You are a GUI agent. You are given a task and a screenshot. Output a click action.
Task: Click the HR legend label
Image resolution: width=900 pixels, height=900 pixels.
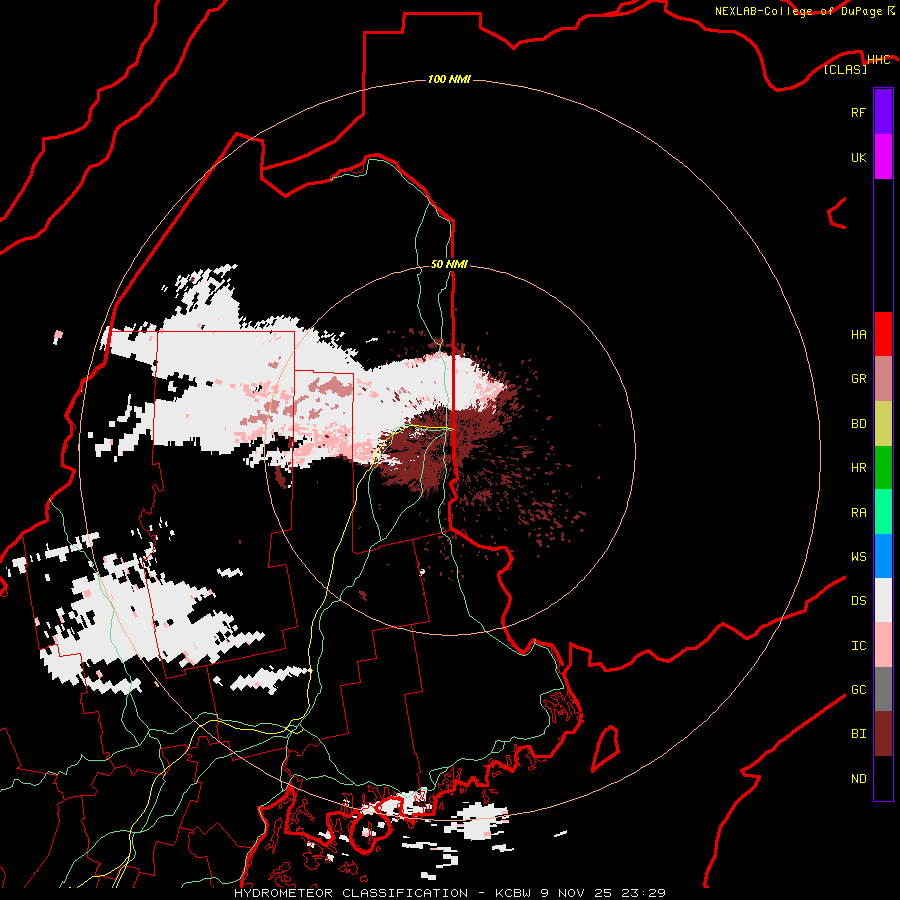click(x=858, y=468)
